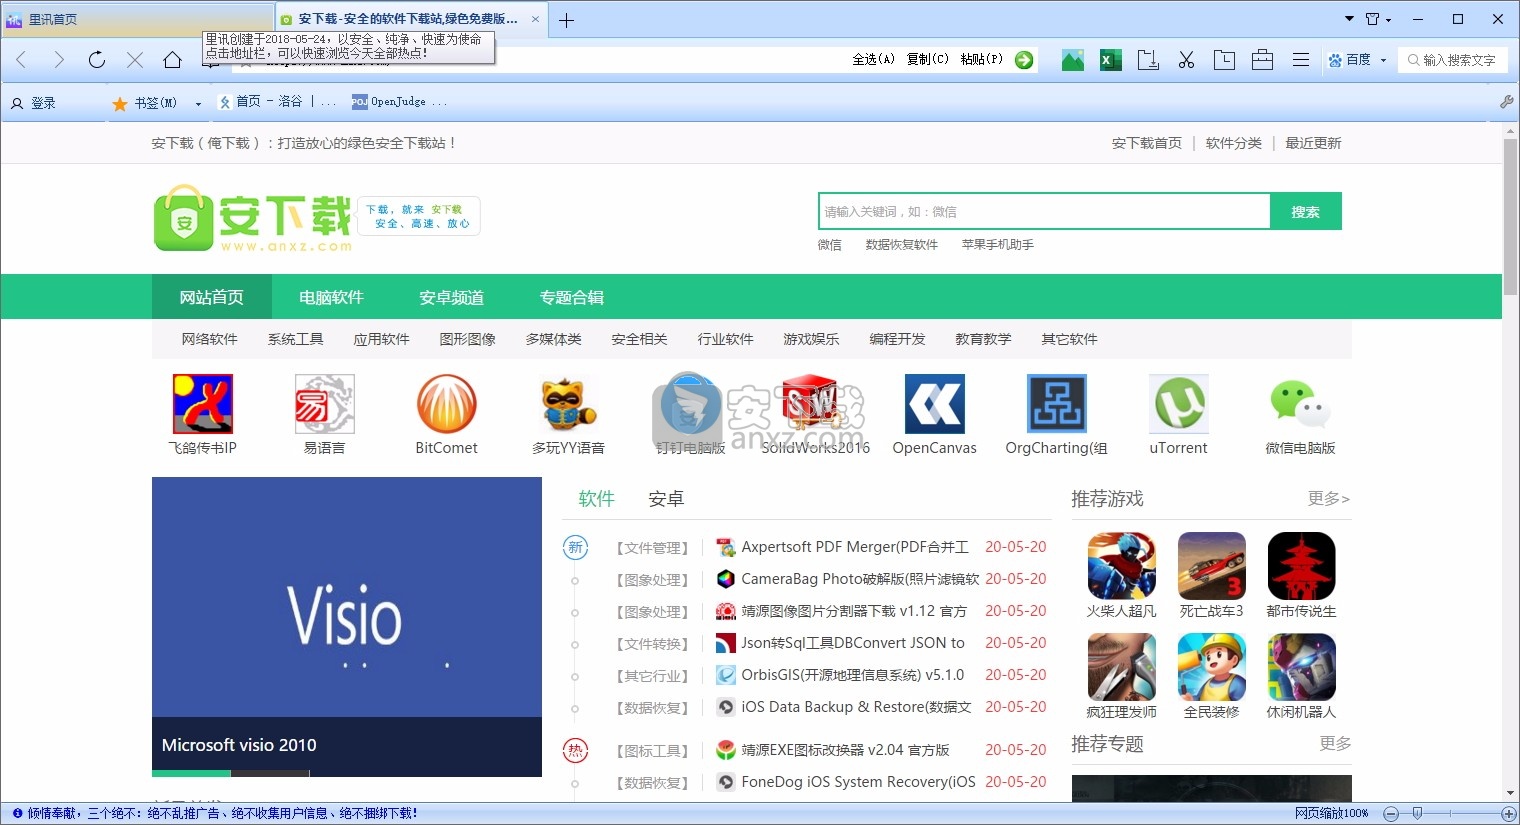Click 最近更新 in the top bar
The image size is (1520, 825).
tap(1313, 143)
